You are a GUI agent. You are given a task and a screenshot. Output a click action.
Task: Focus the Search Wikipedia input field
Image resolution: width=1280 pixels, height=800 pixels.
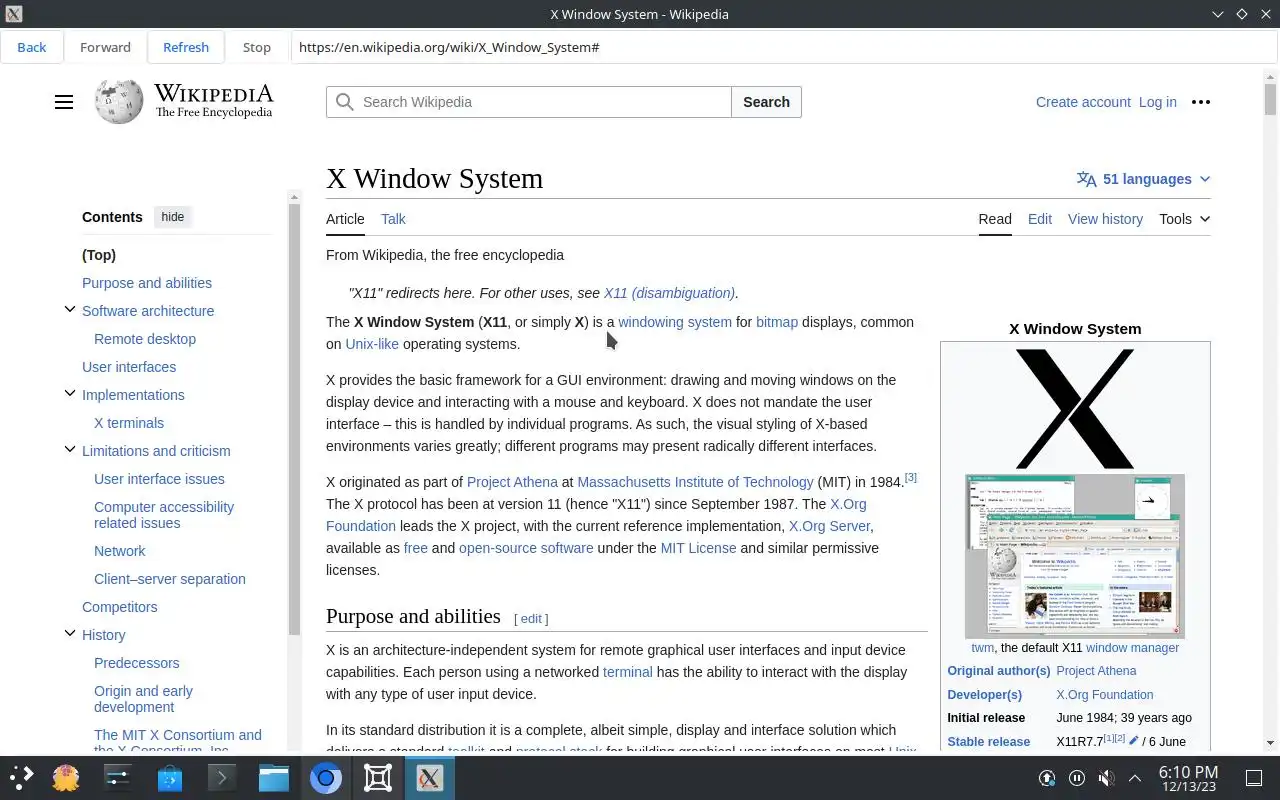[529, 102]
